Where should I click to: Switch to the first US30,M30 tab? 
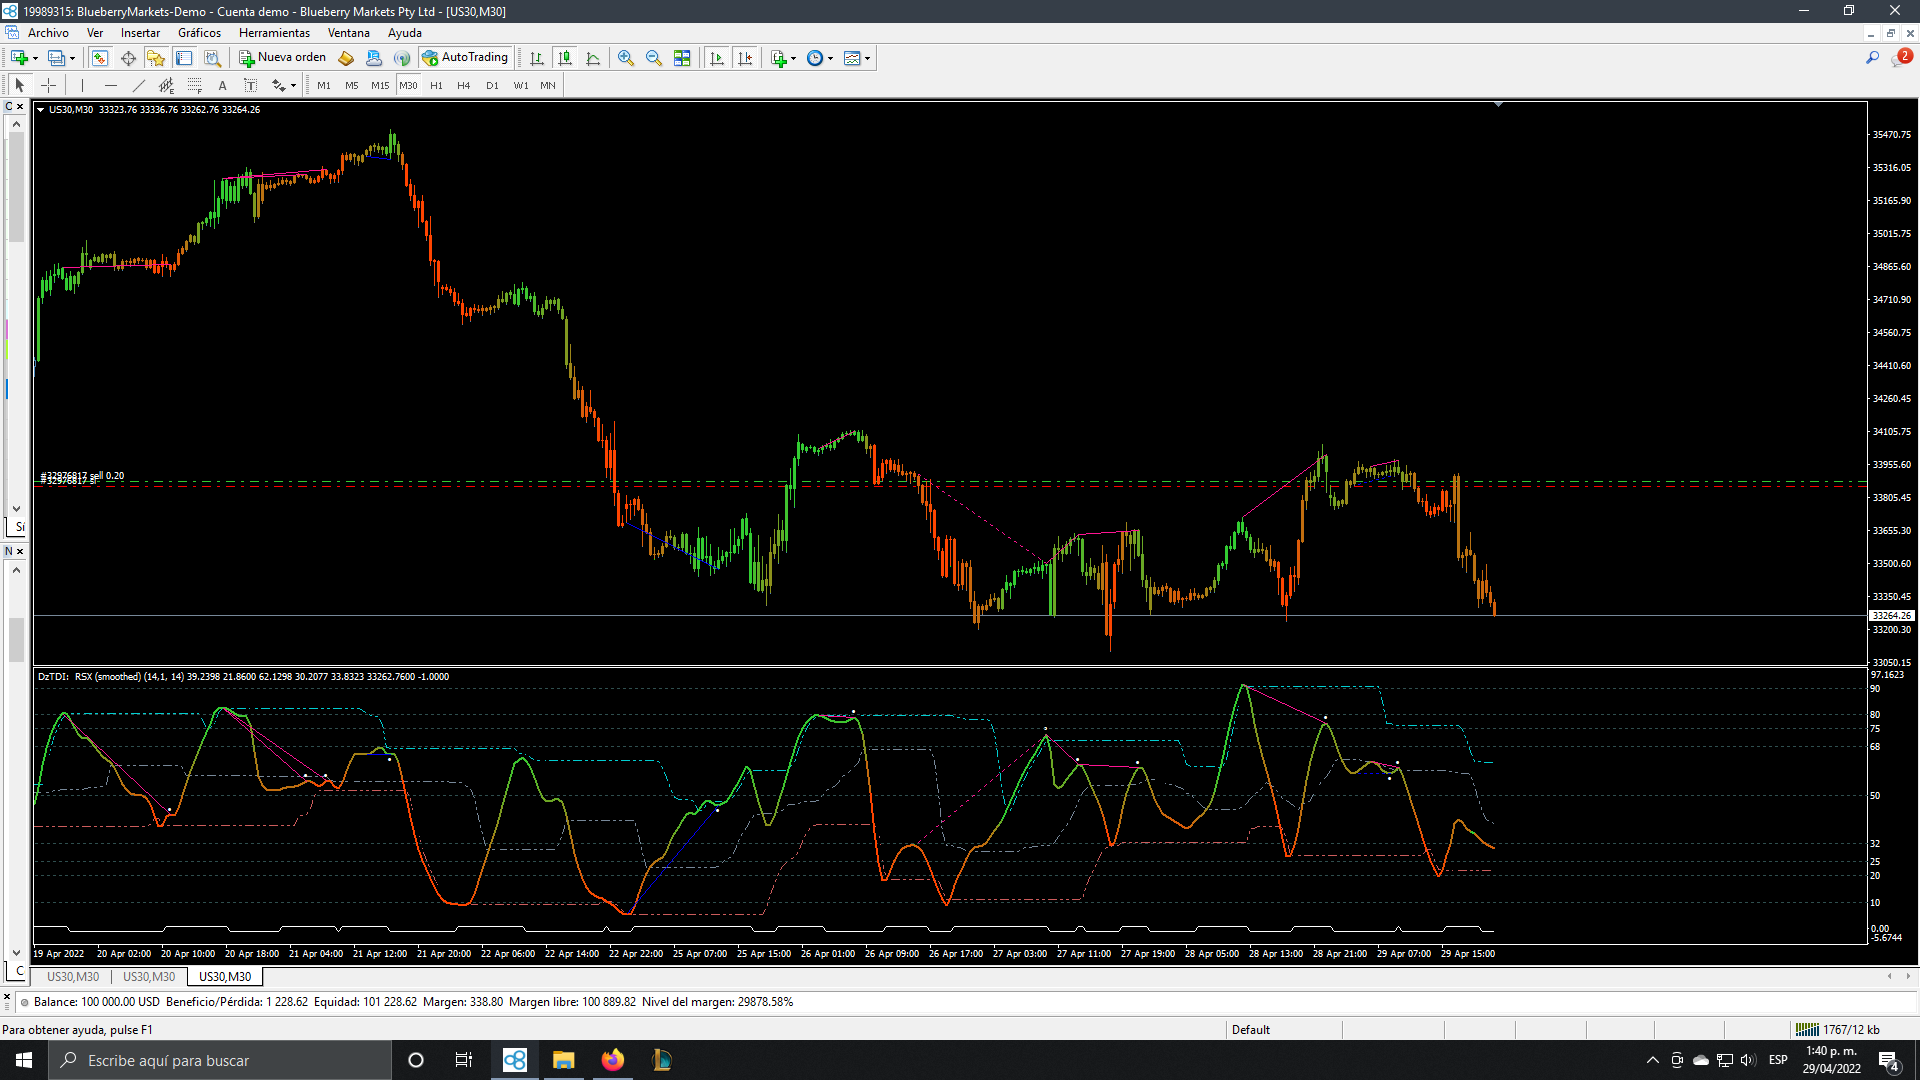[x=73, y=977]
